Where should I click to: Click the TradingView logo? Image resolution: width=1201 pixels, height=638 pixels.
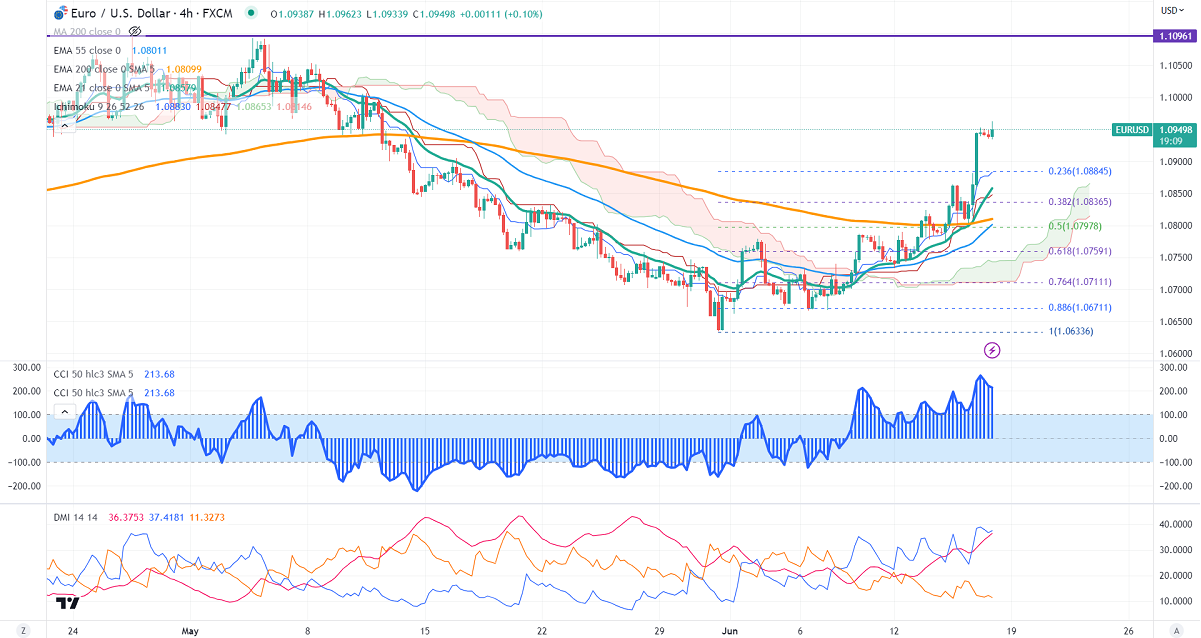(68, 604)
